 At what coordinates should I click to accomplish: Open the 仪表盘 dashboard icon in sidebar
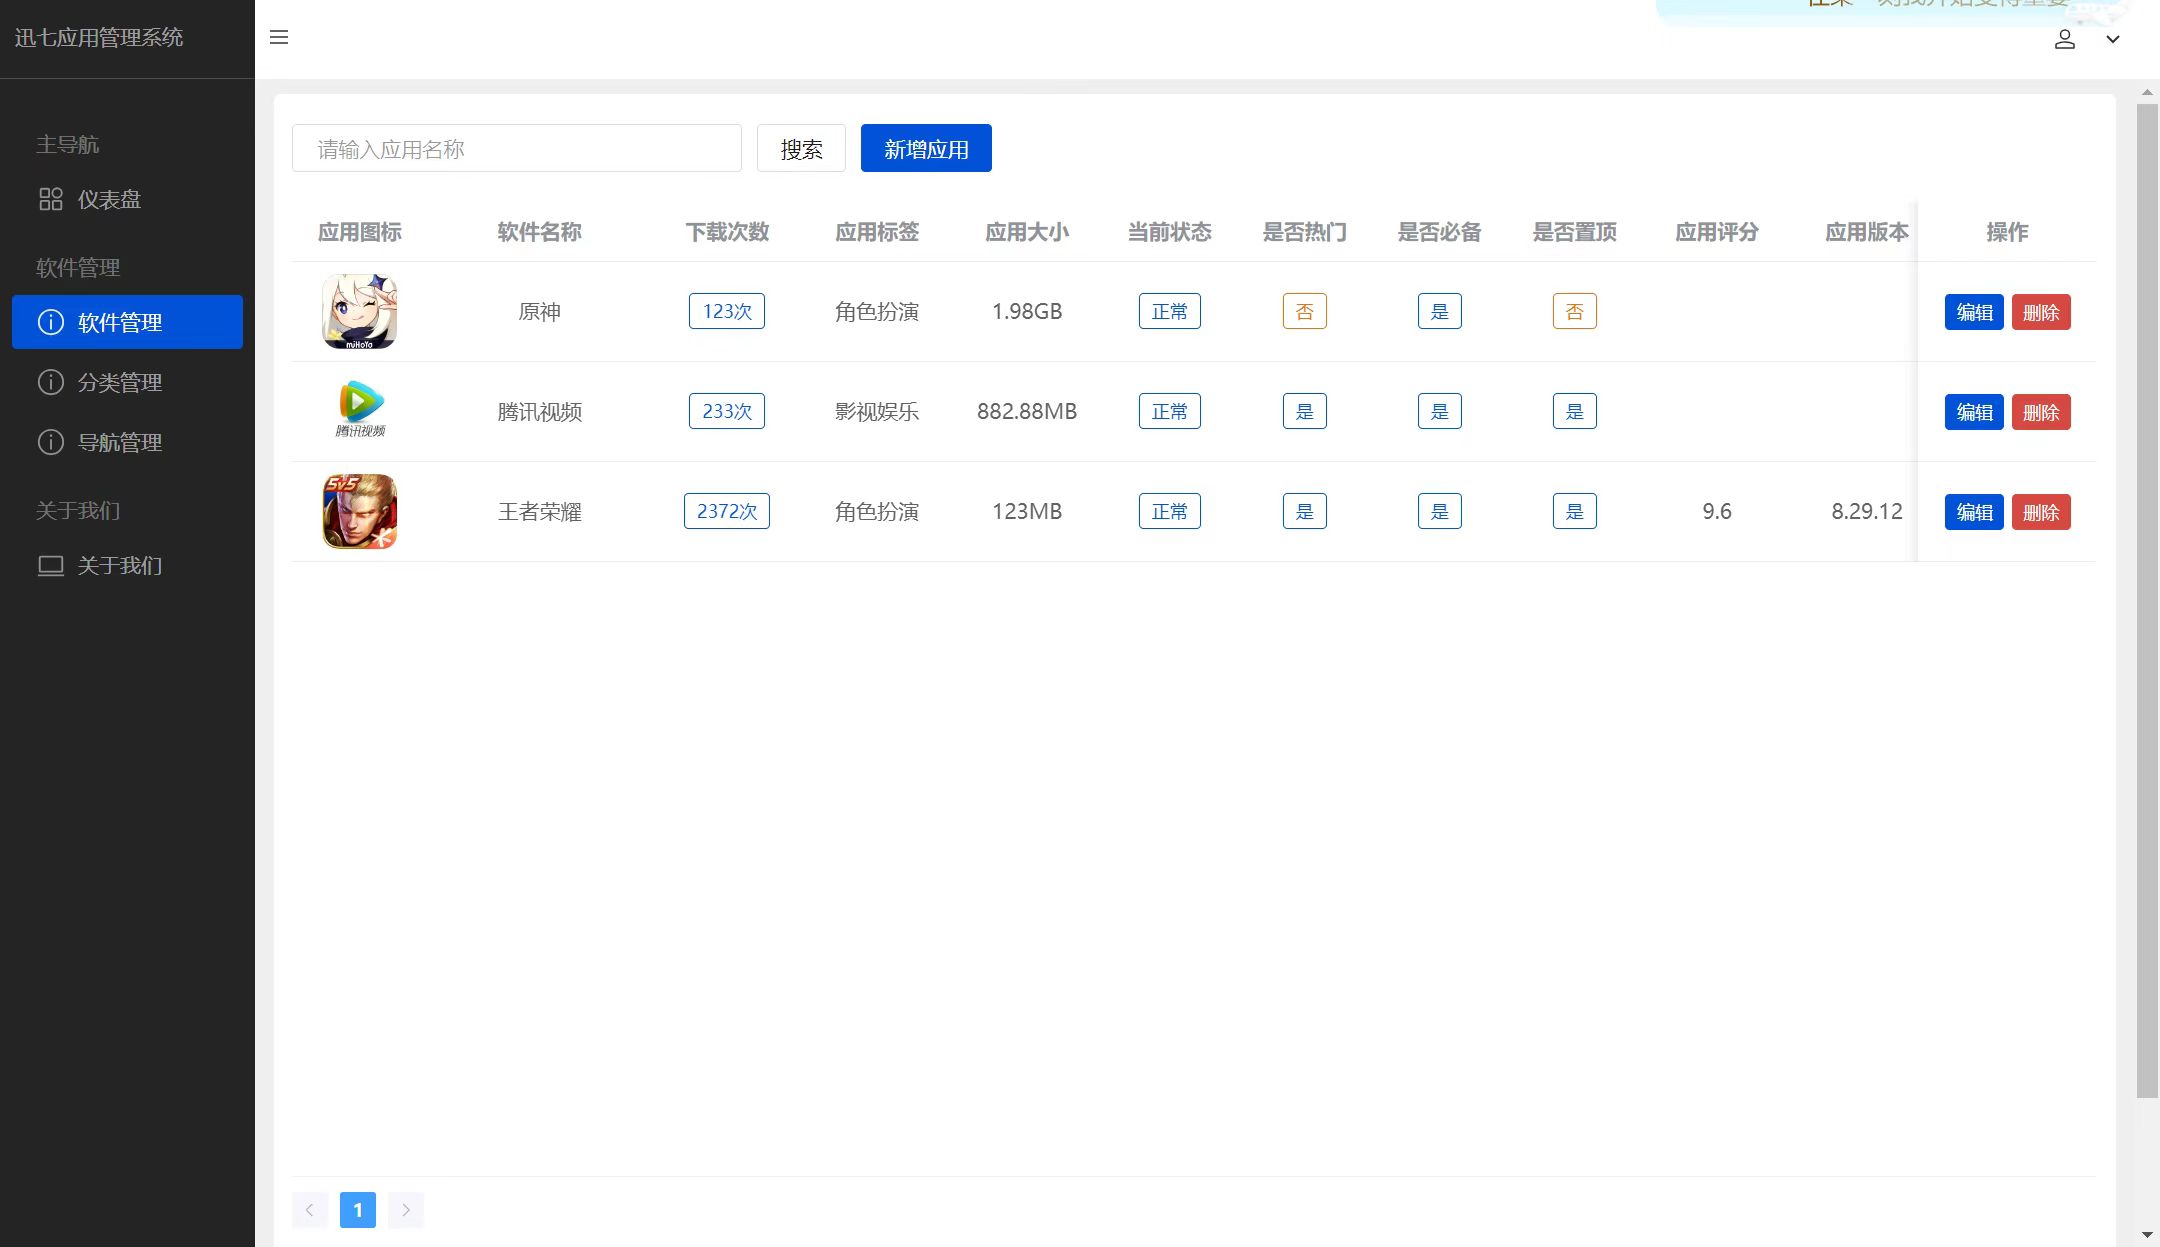51,199
